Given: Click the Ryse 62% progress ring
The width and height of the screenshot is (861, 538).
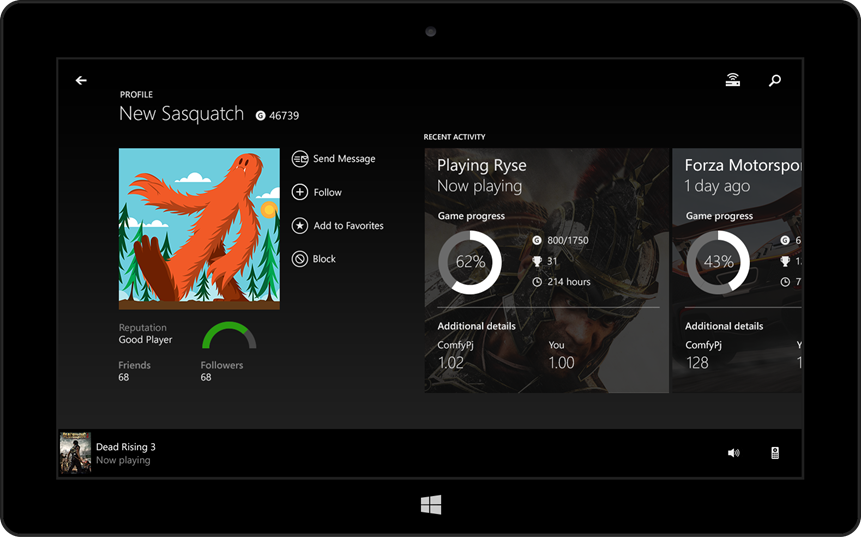Looking at the screenshot, I should pos(470,262).
